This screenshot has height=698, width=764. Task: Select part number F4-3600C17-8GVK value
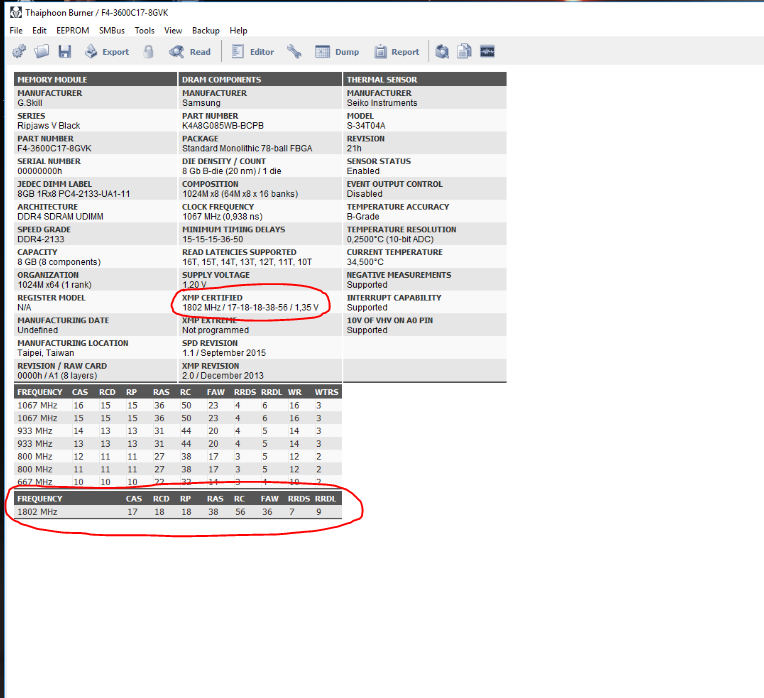pos(55,148)
